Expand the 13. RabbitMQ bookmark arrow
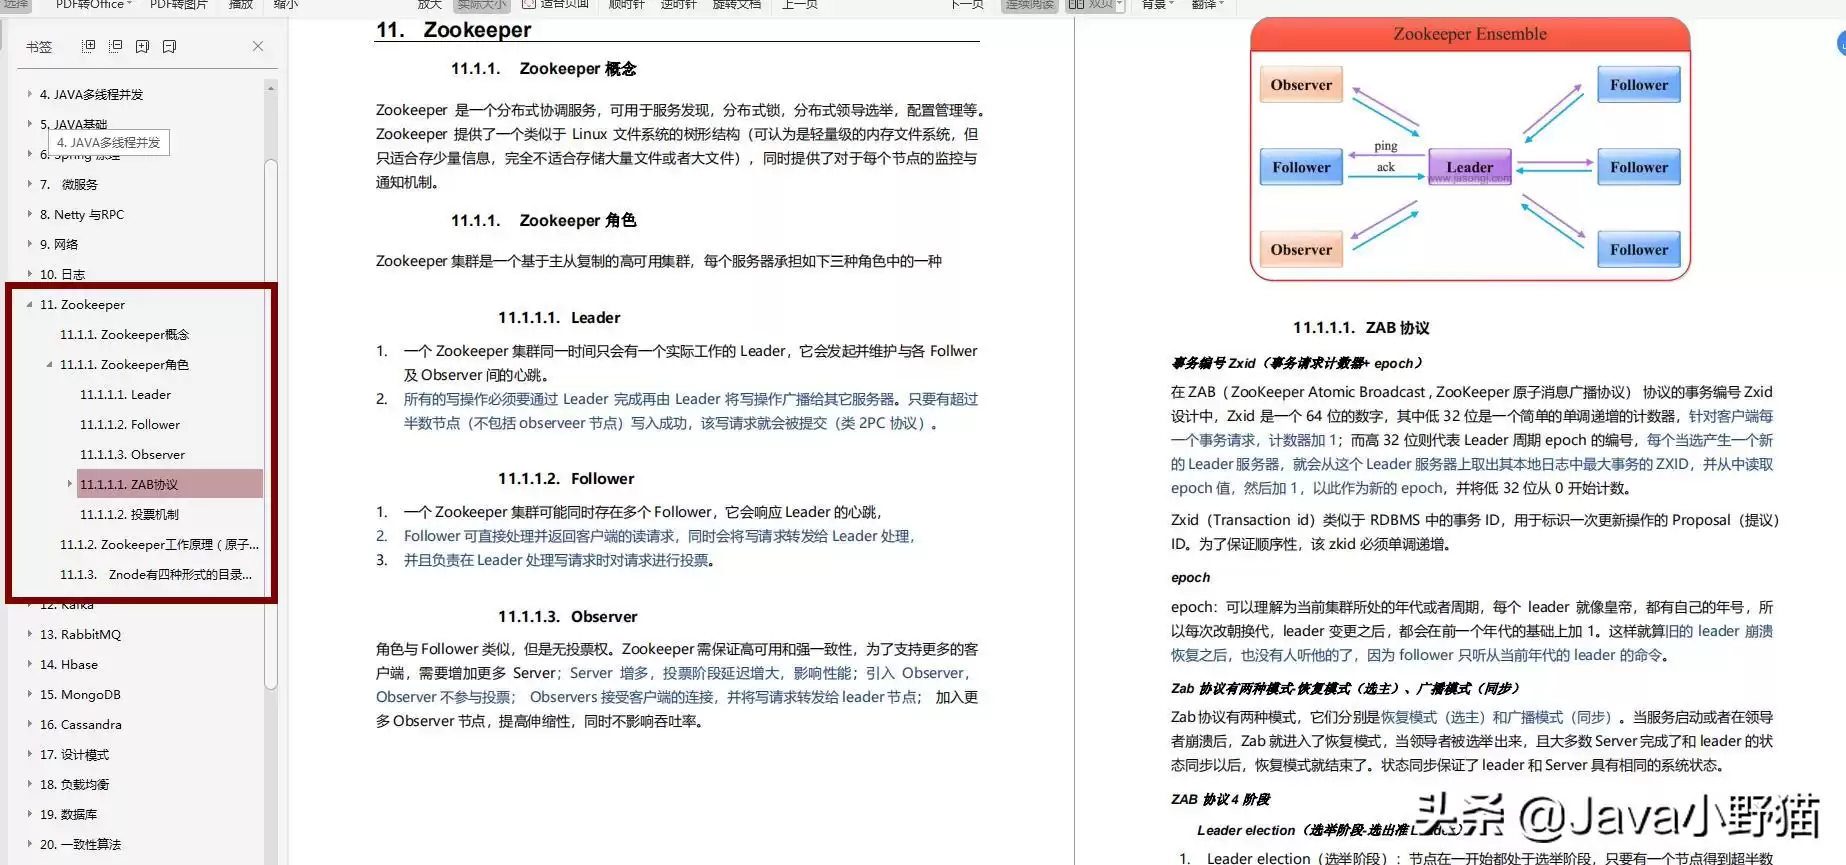The height and width of the screenshot is (865, 1846). pyautogui.click(x=29, y=634)
